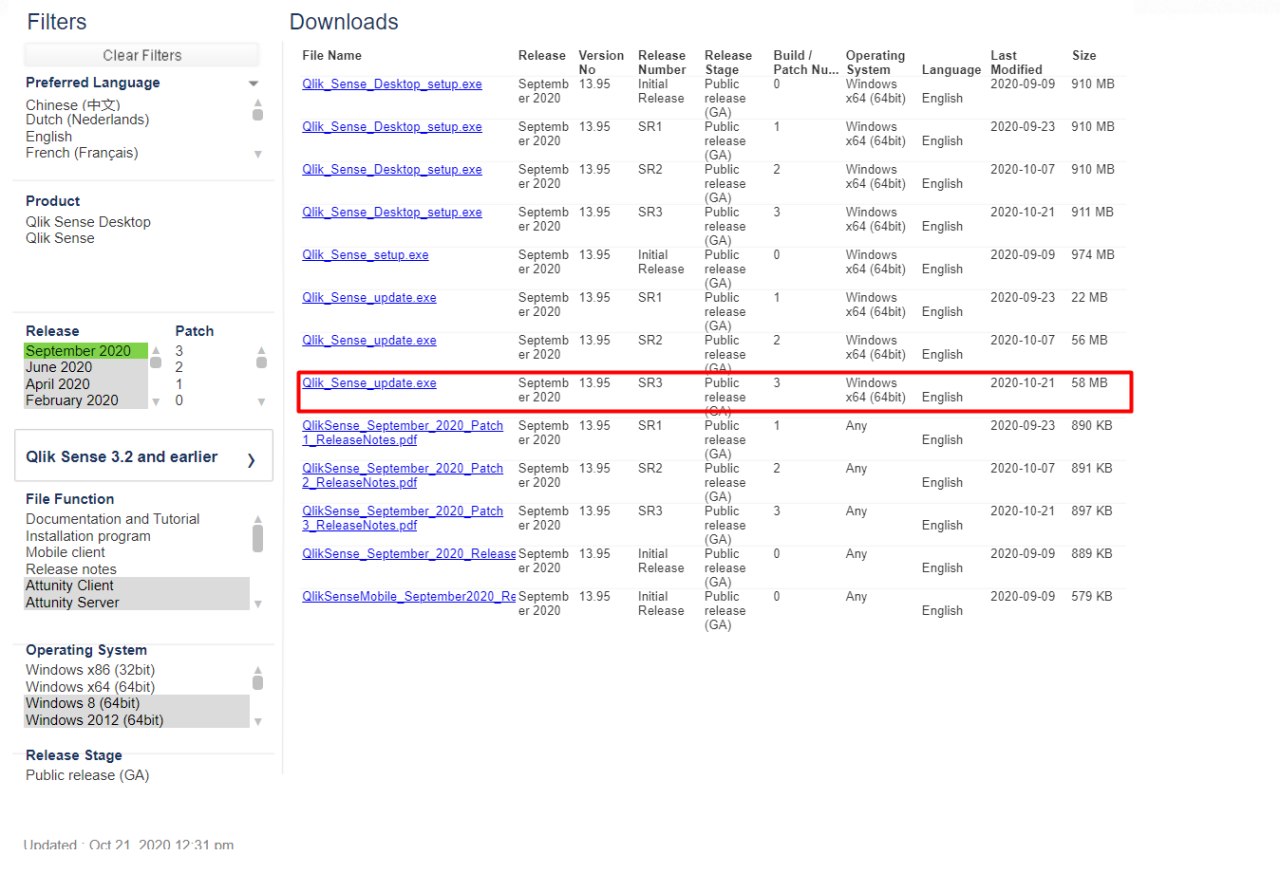
Task: Open the QlikSense_September_2020_Release notes link, 889 KB
Action: click(x=409, y=554)
